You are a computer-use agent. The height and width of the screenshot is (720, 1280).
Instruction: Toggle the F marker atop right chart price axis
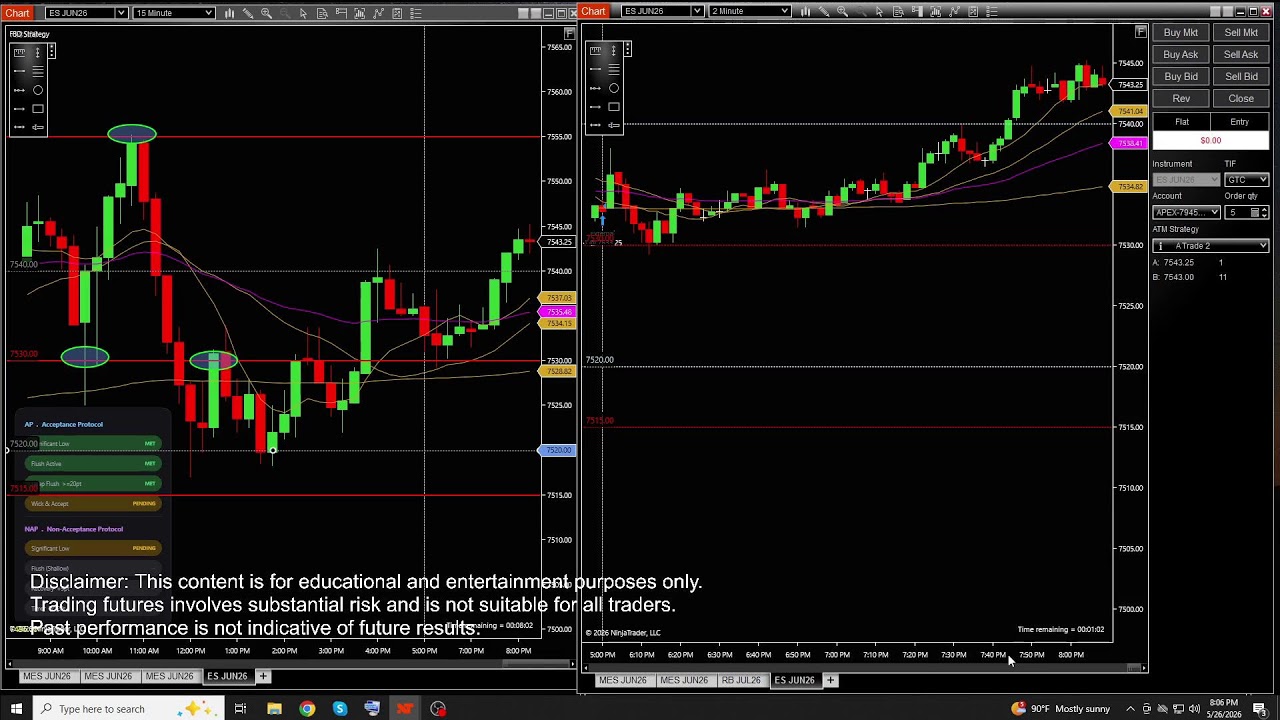1140,32
